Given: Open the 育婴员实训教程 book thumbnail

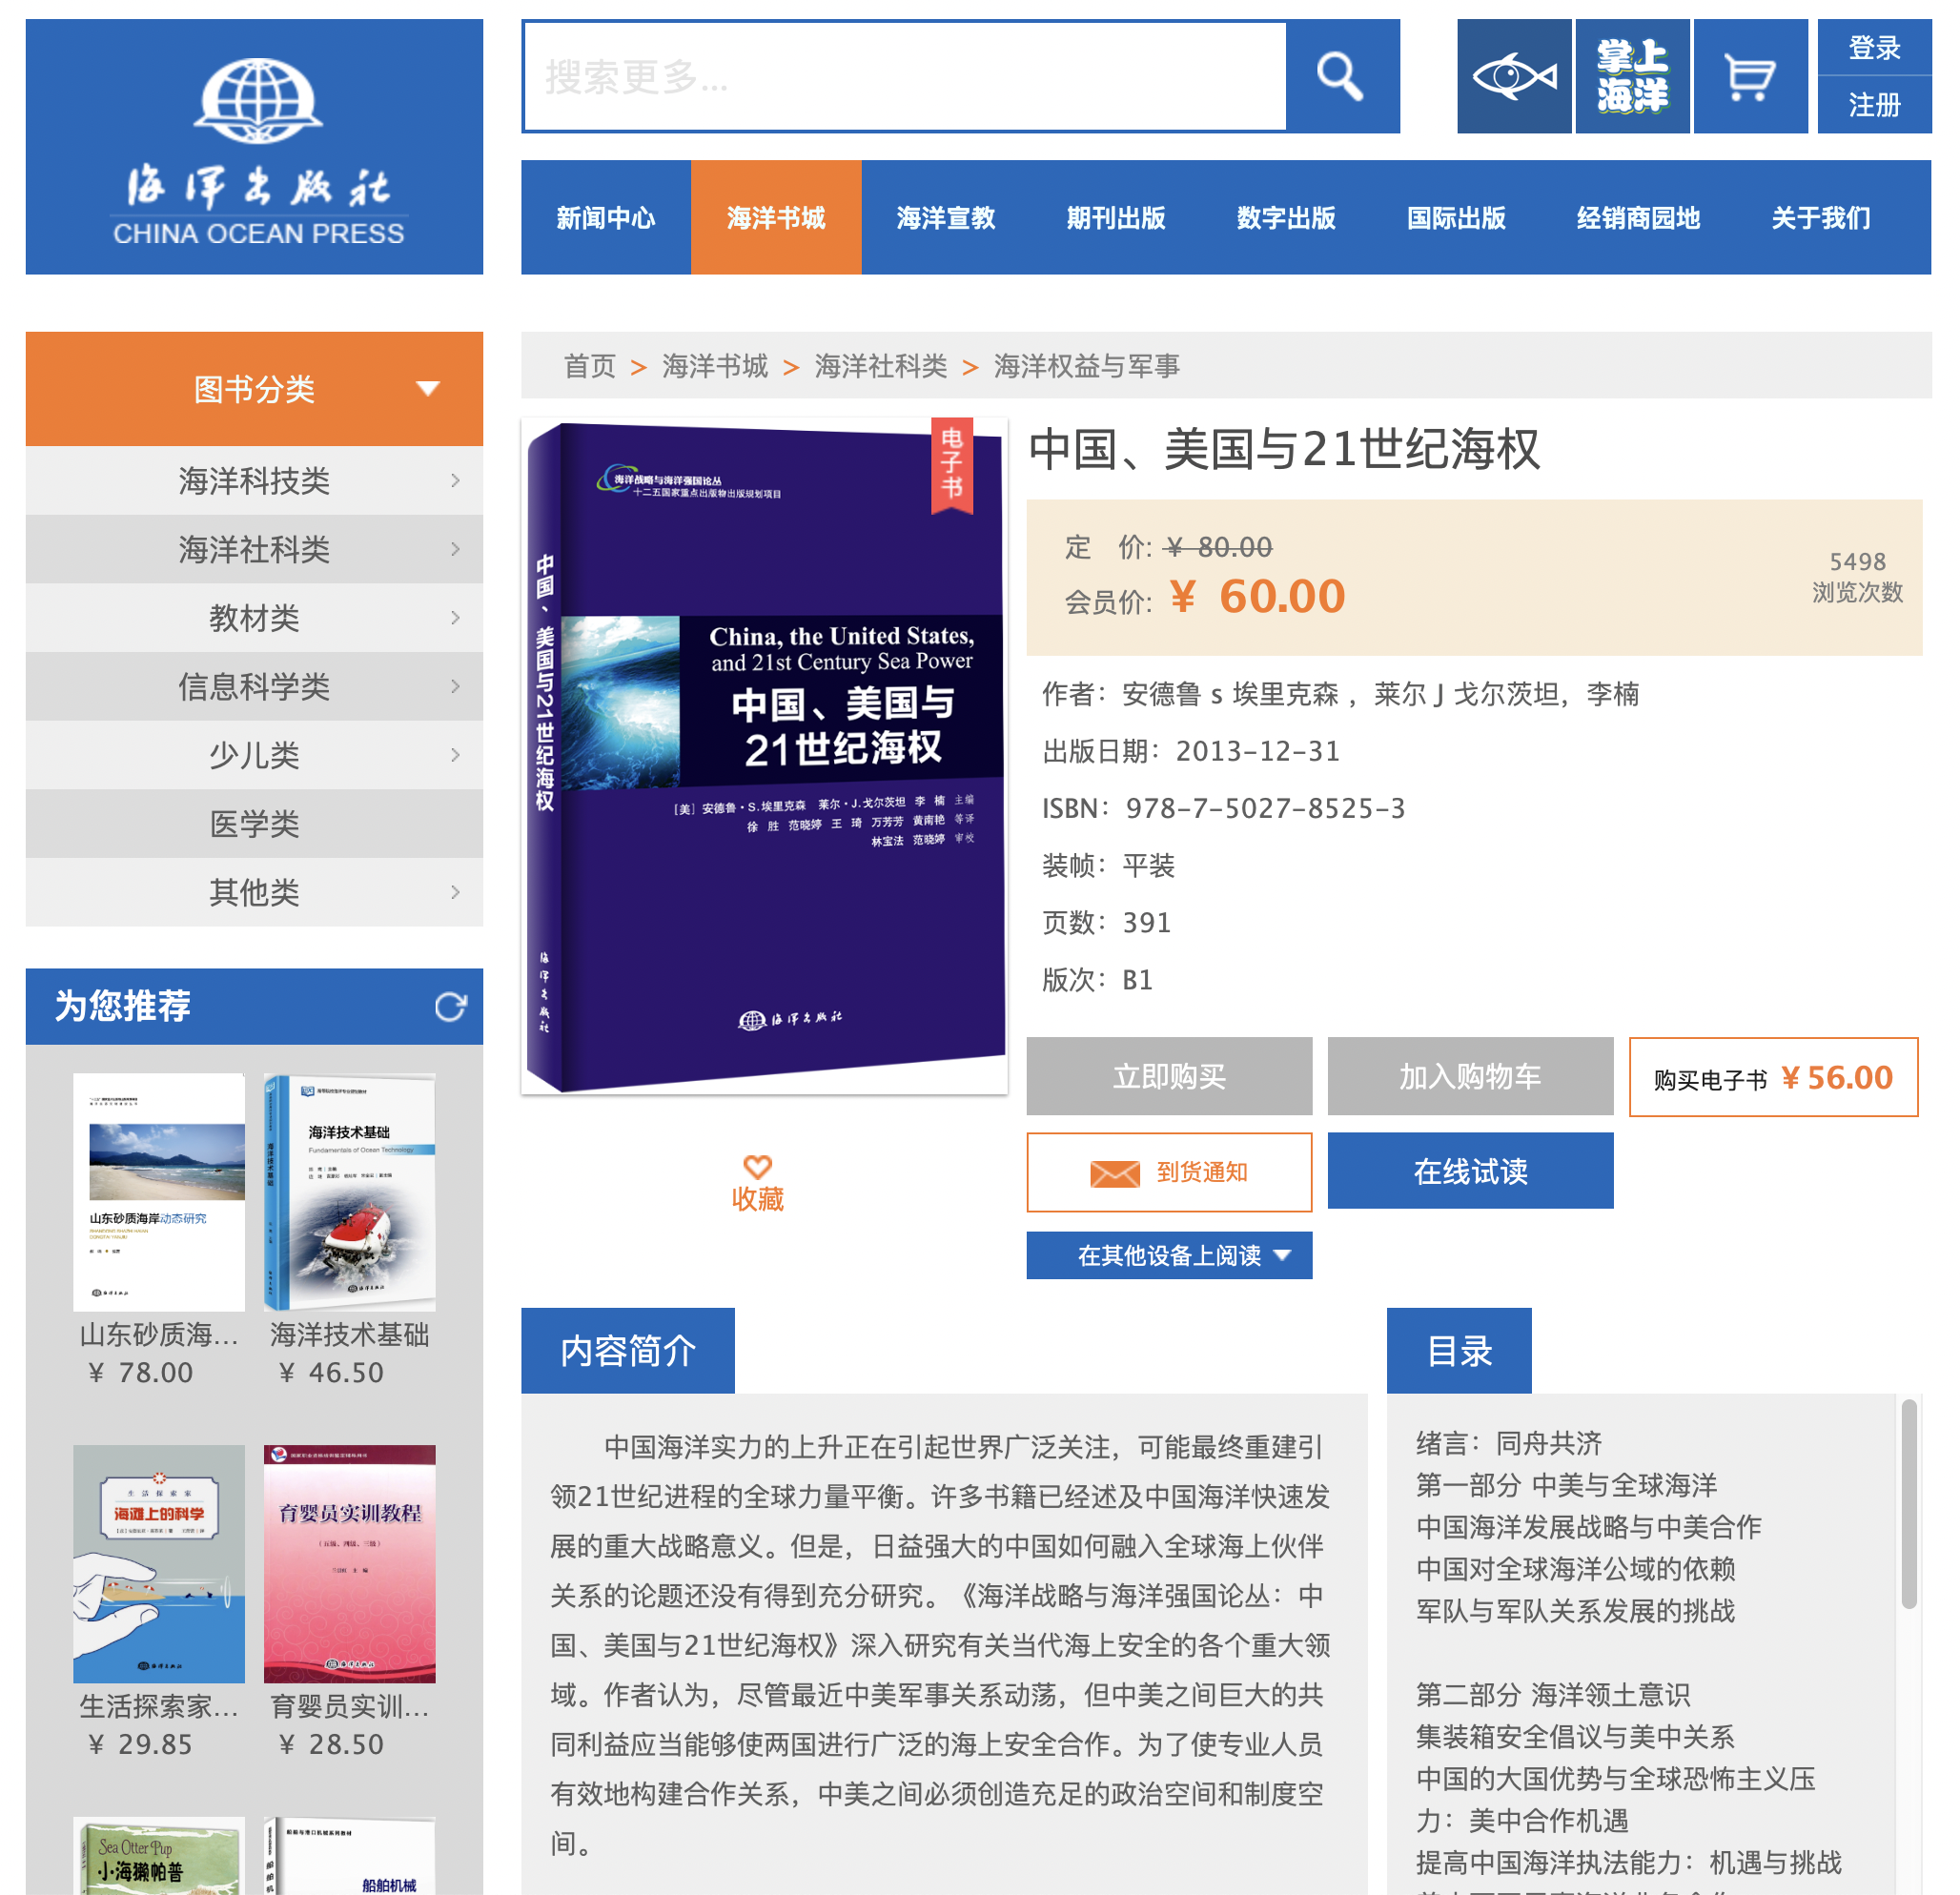Looking at the screenshot, I should [349, 1564].
